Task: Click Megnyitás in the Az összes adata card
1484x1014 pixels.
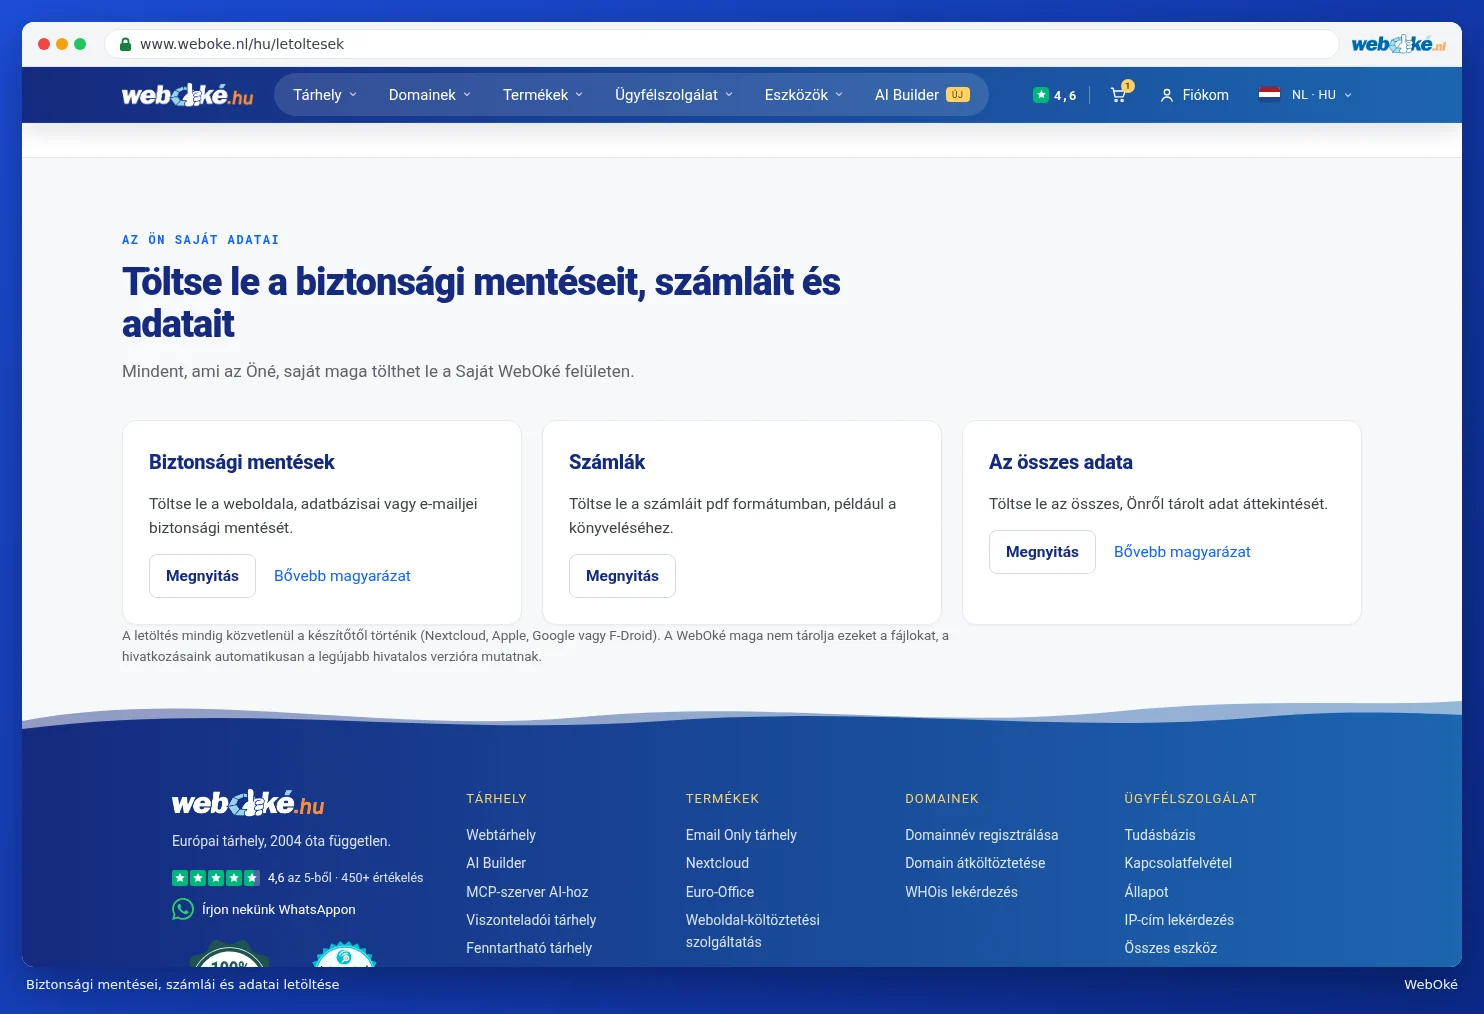Action: point(1042,552)
